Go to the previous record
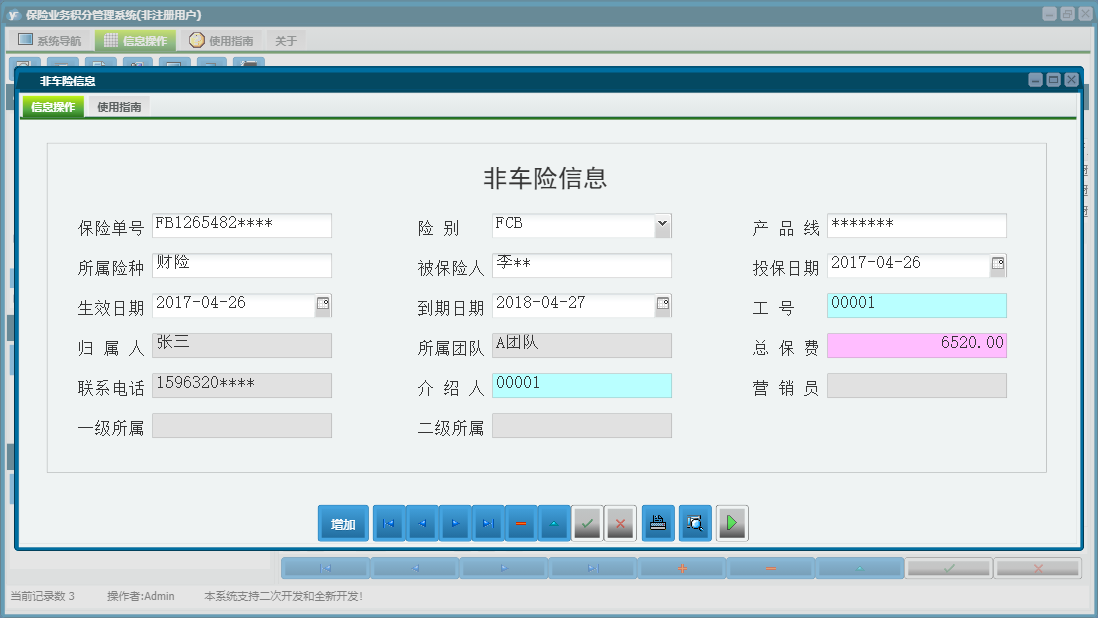1098x618 pixels. click(421, 522)
